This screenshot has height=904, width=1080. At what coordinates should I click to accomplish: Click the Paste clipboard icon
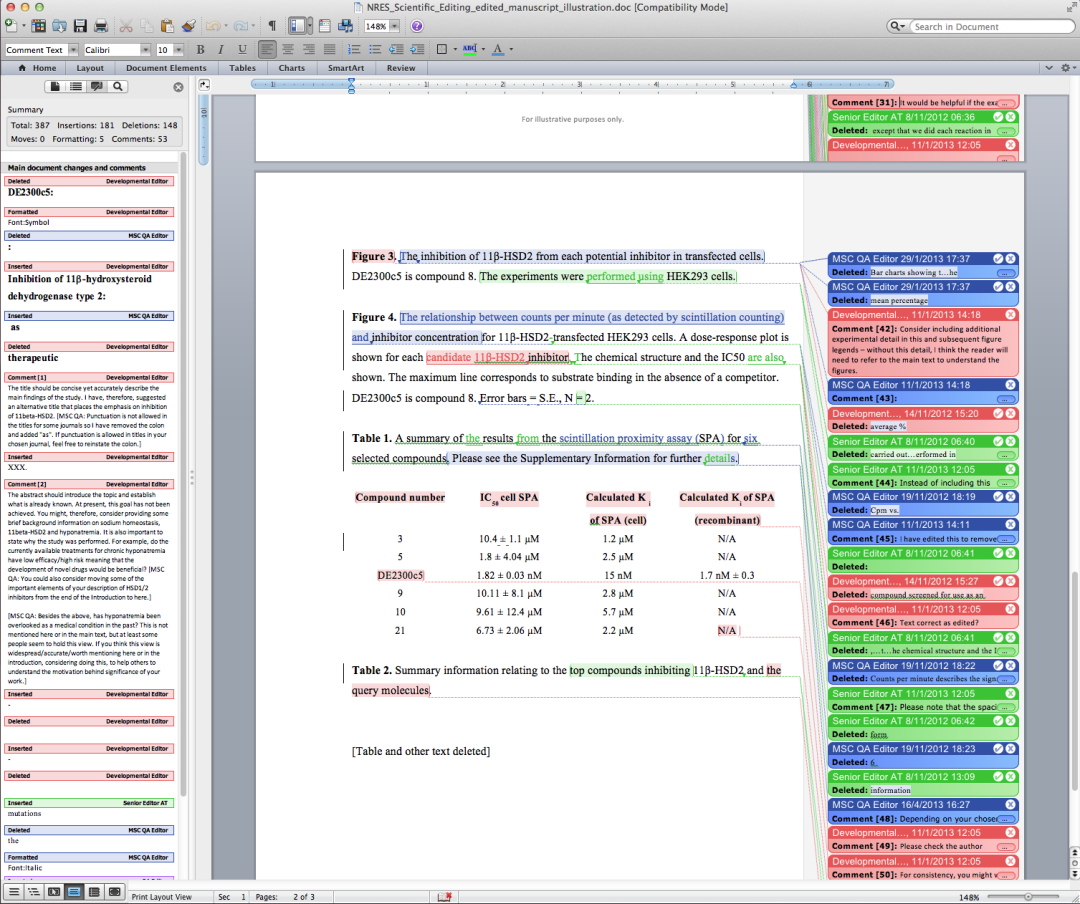(167, 26)
